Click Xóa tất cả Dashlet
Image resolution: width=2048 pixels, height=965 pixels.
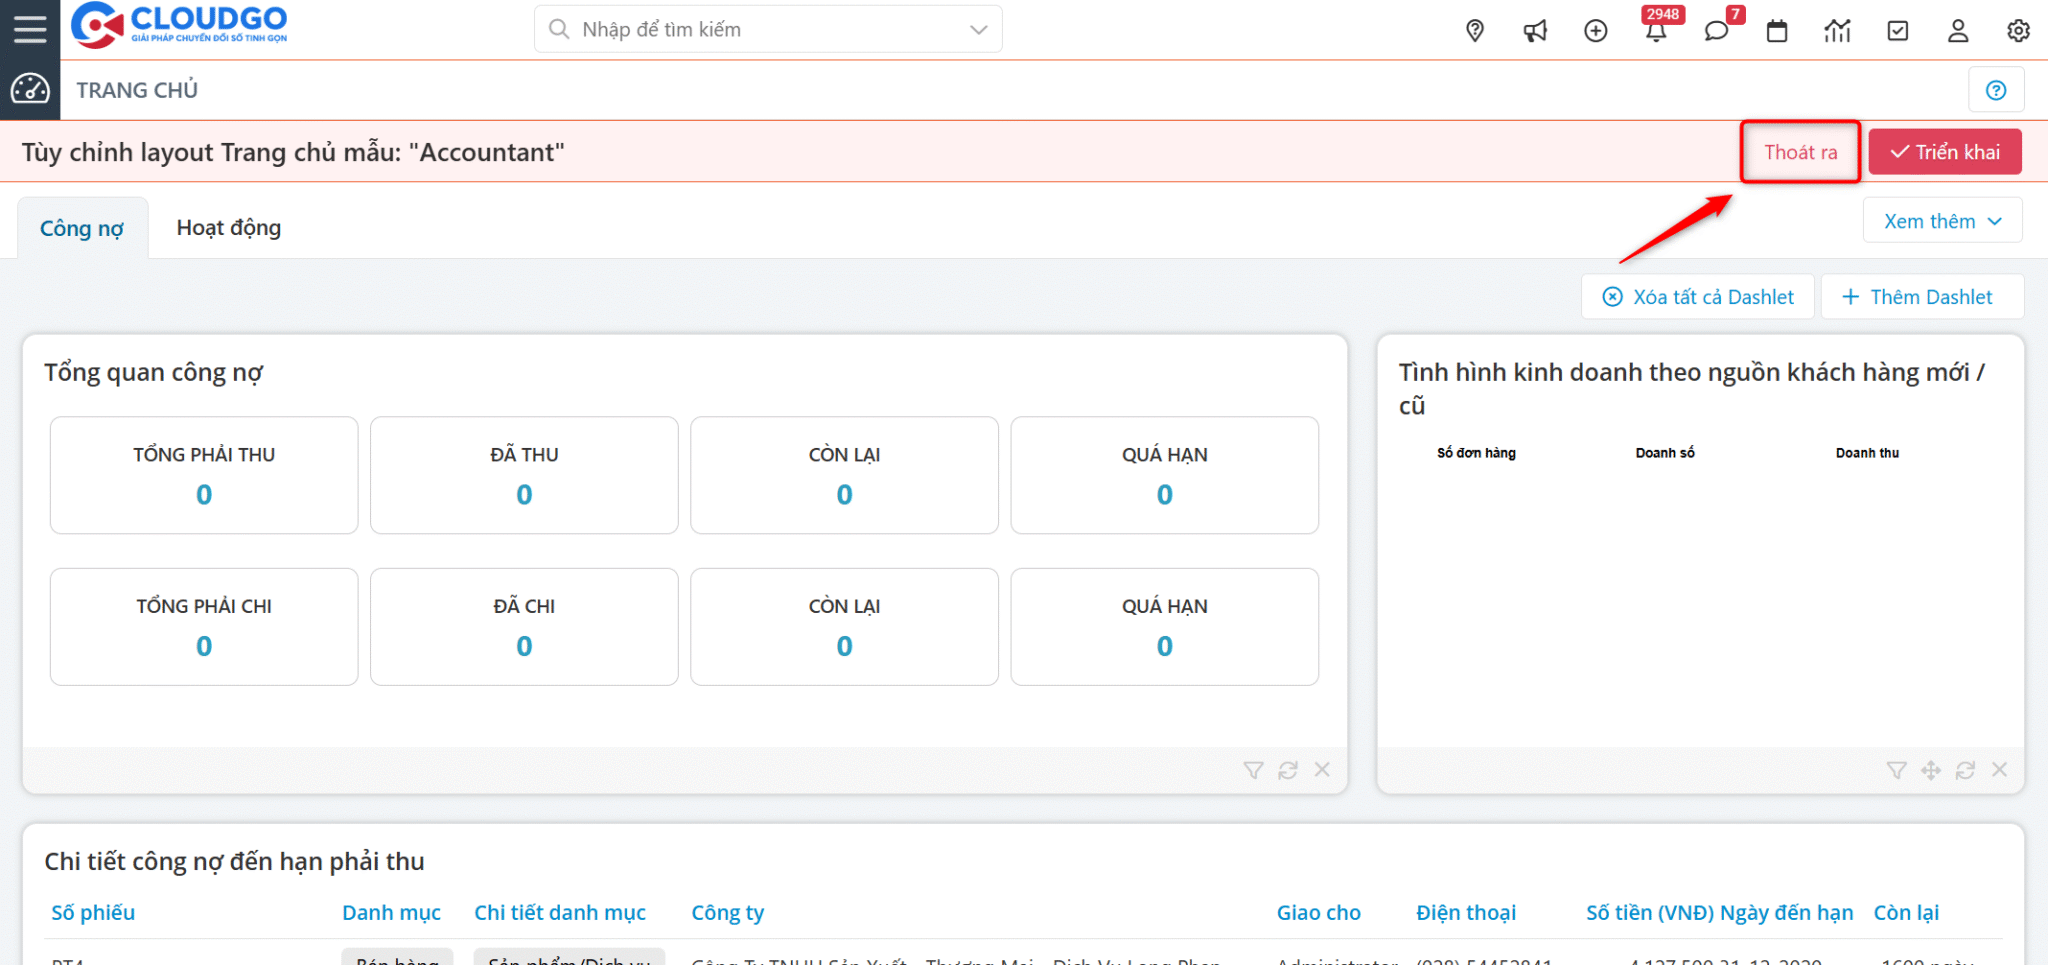click(x=1698, y=297)
